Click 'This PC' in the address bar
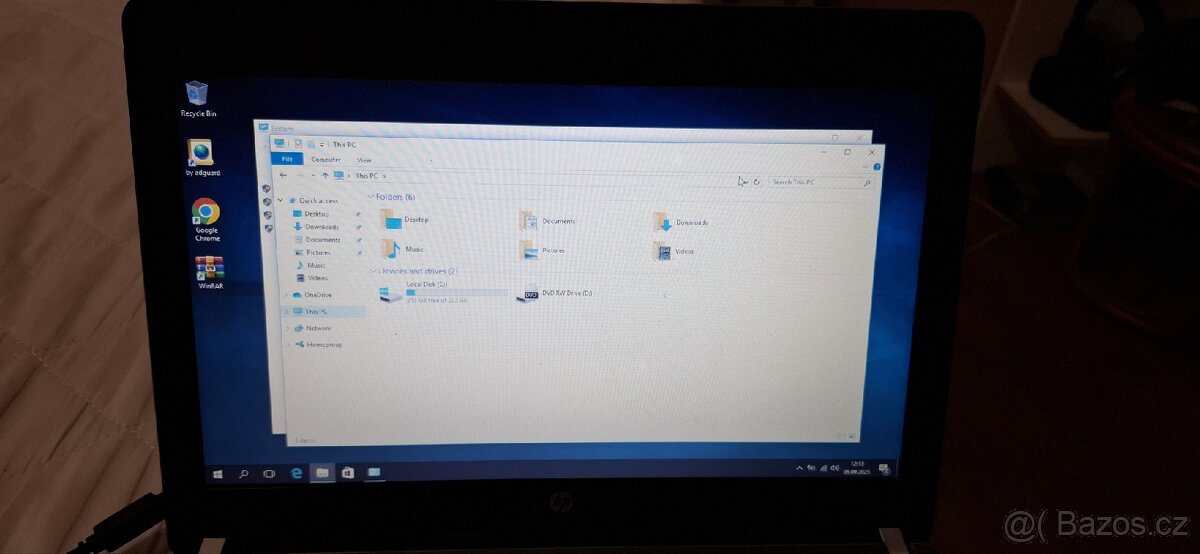This screenshot has width=1200, height=554. pyautogui.click(x=367, y=176)
